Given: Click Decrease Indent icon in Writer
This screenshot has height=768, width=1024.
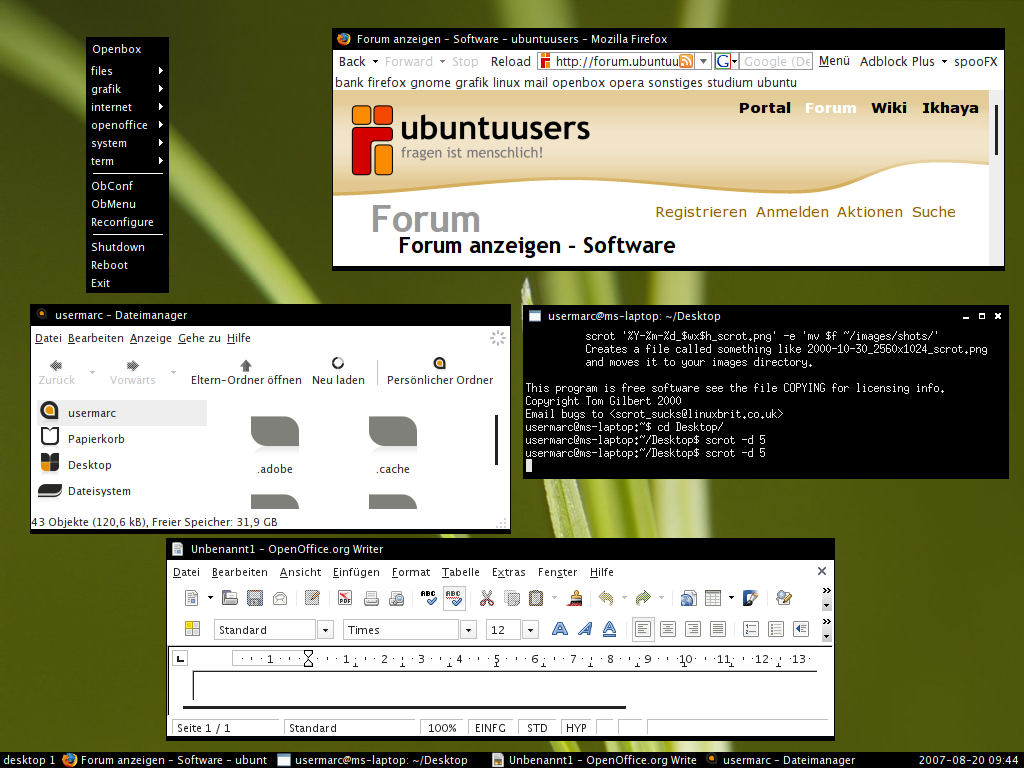Looking at the screenshot, I should tap(801, 629).
